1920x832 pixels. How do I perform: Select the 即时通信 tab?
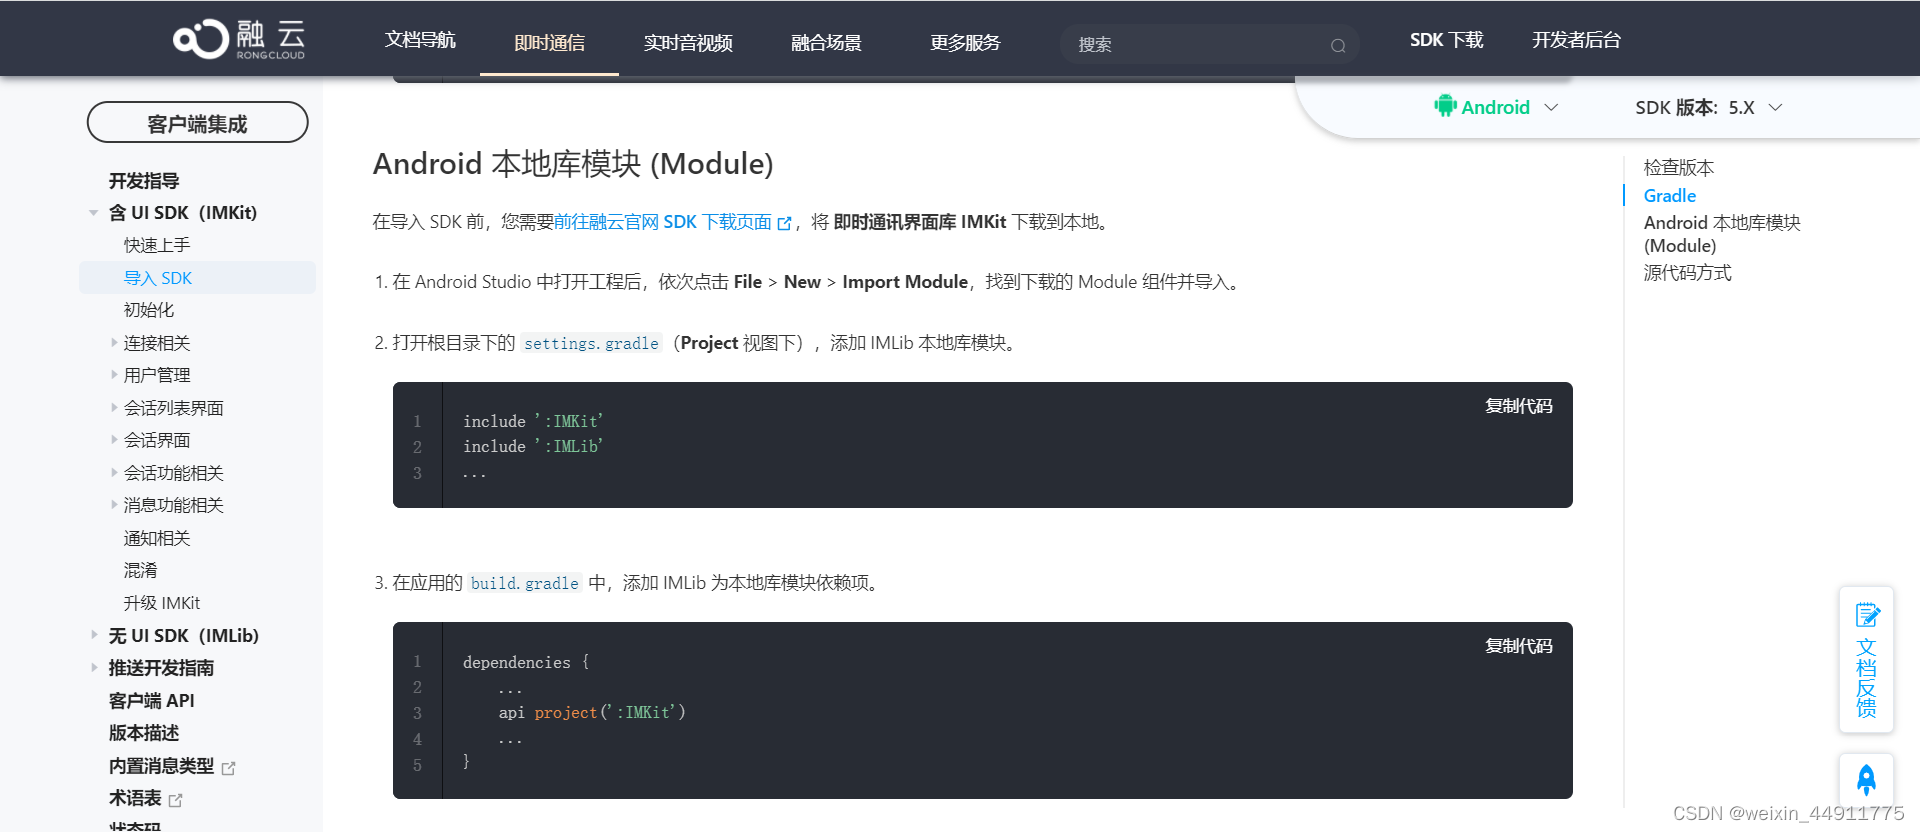point(549,43)
